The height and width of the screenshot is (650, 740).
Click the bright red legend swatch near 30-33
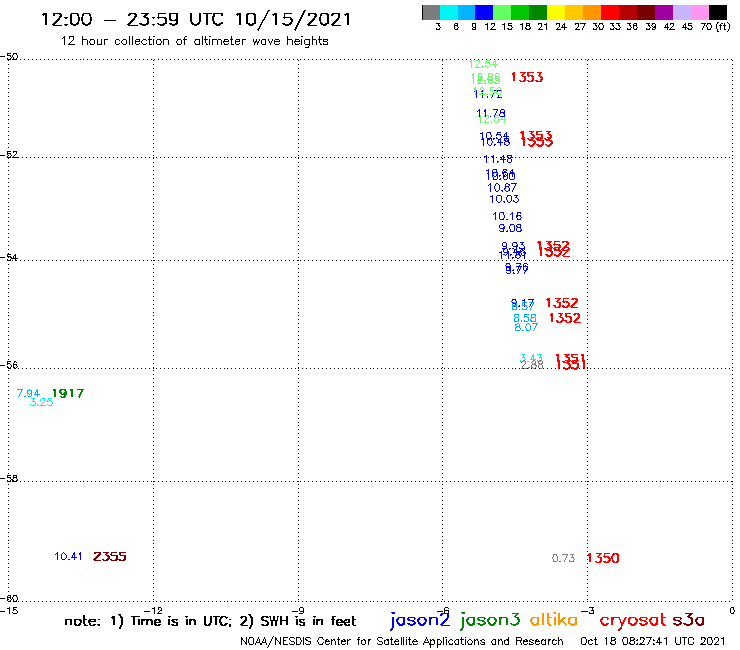[610, 12]
